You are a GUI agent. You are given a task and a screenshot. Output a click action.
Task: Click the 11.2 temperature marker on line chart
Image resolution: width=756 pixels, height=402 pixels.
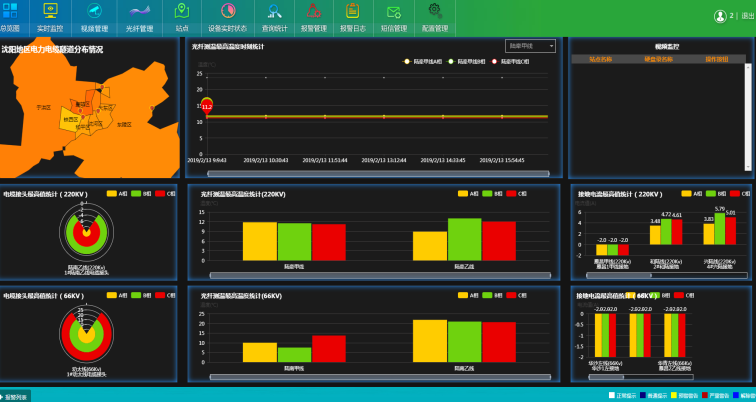(x=207, y=105)
